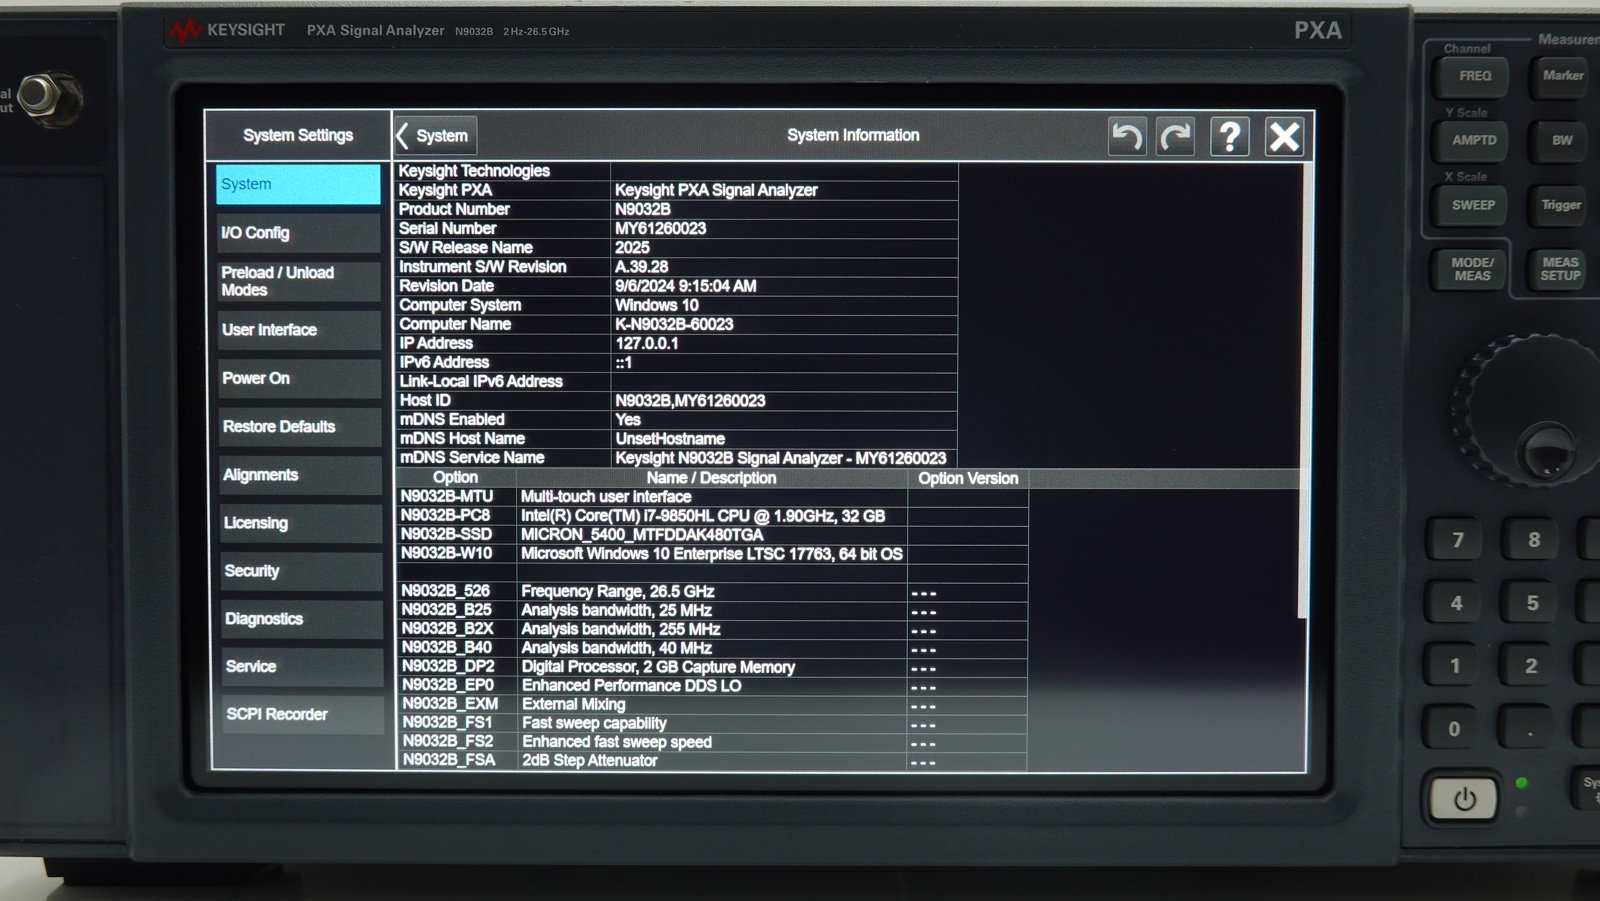The height and width of the screenshot is (901, 1600).
Task: Select the mDNS Enabled Yes value
Action: [x=628, y=420]
